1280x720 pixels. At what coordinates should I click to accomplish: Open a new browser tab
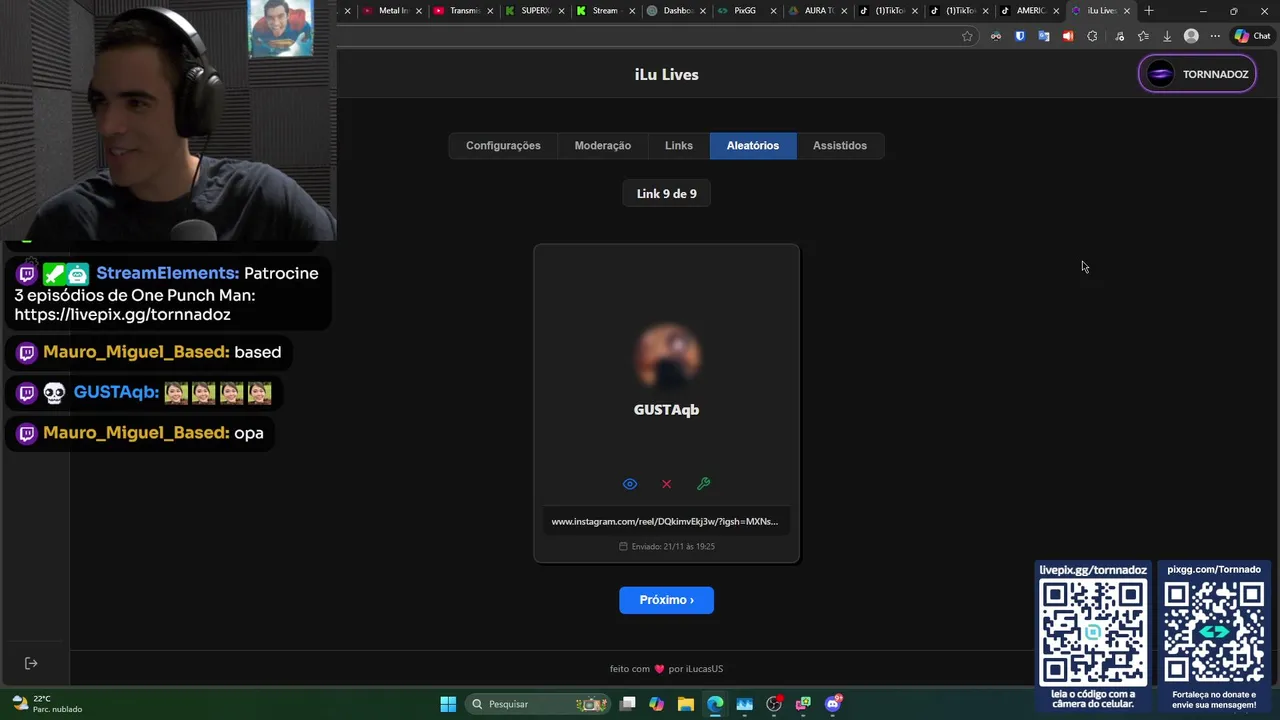click(x=1149, y=11)
